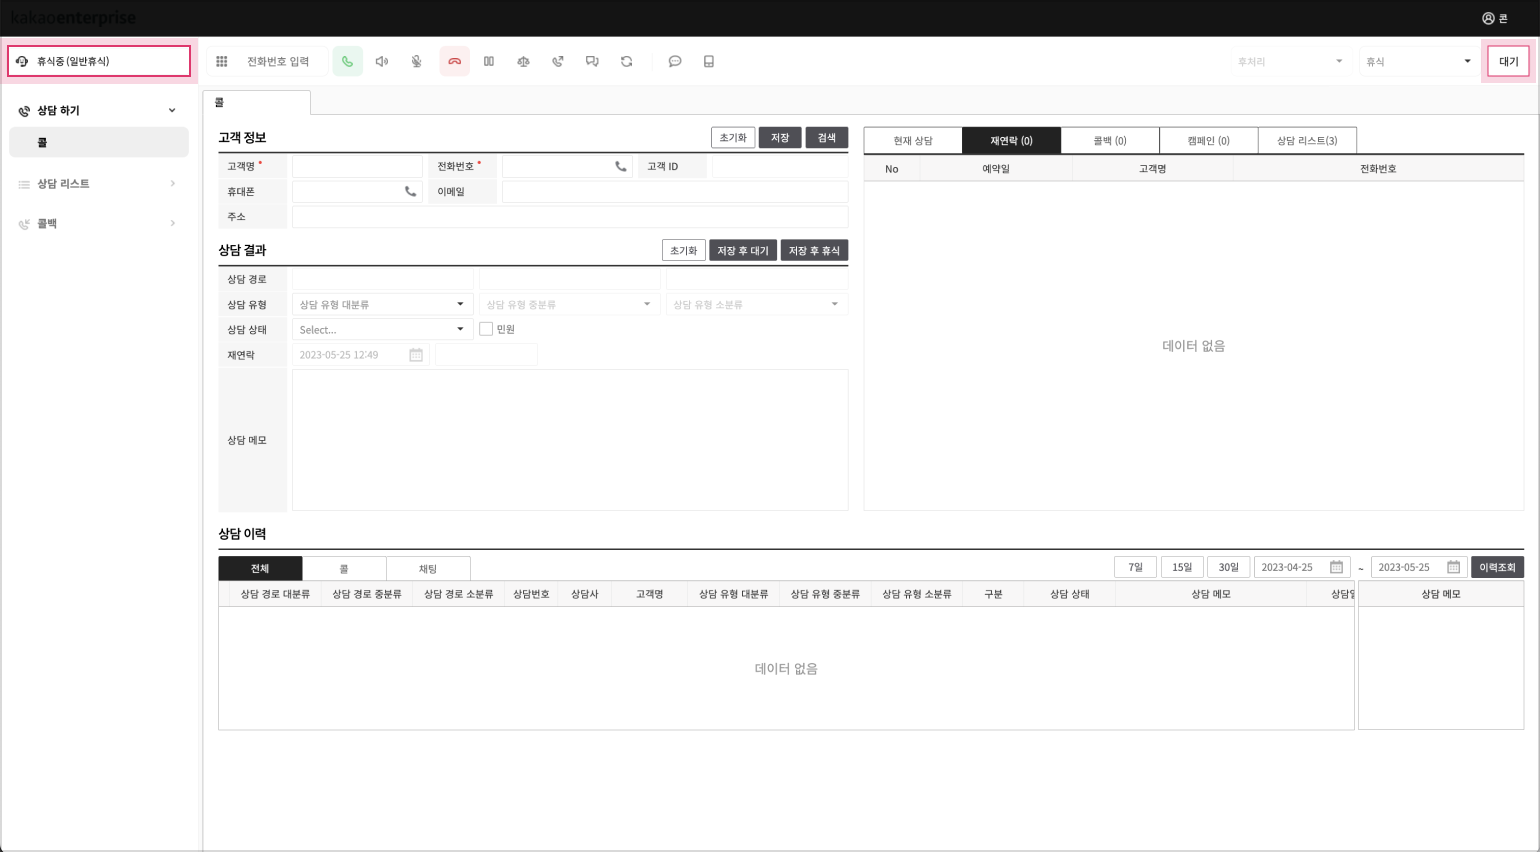Open the chat speech bubble icon
1540x852 pixels.
click(675, 61)
